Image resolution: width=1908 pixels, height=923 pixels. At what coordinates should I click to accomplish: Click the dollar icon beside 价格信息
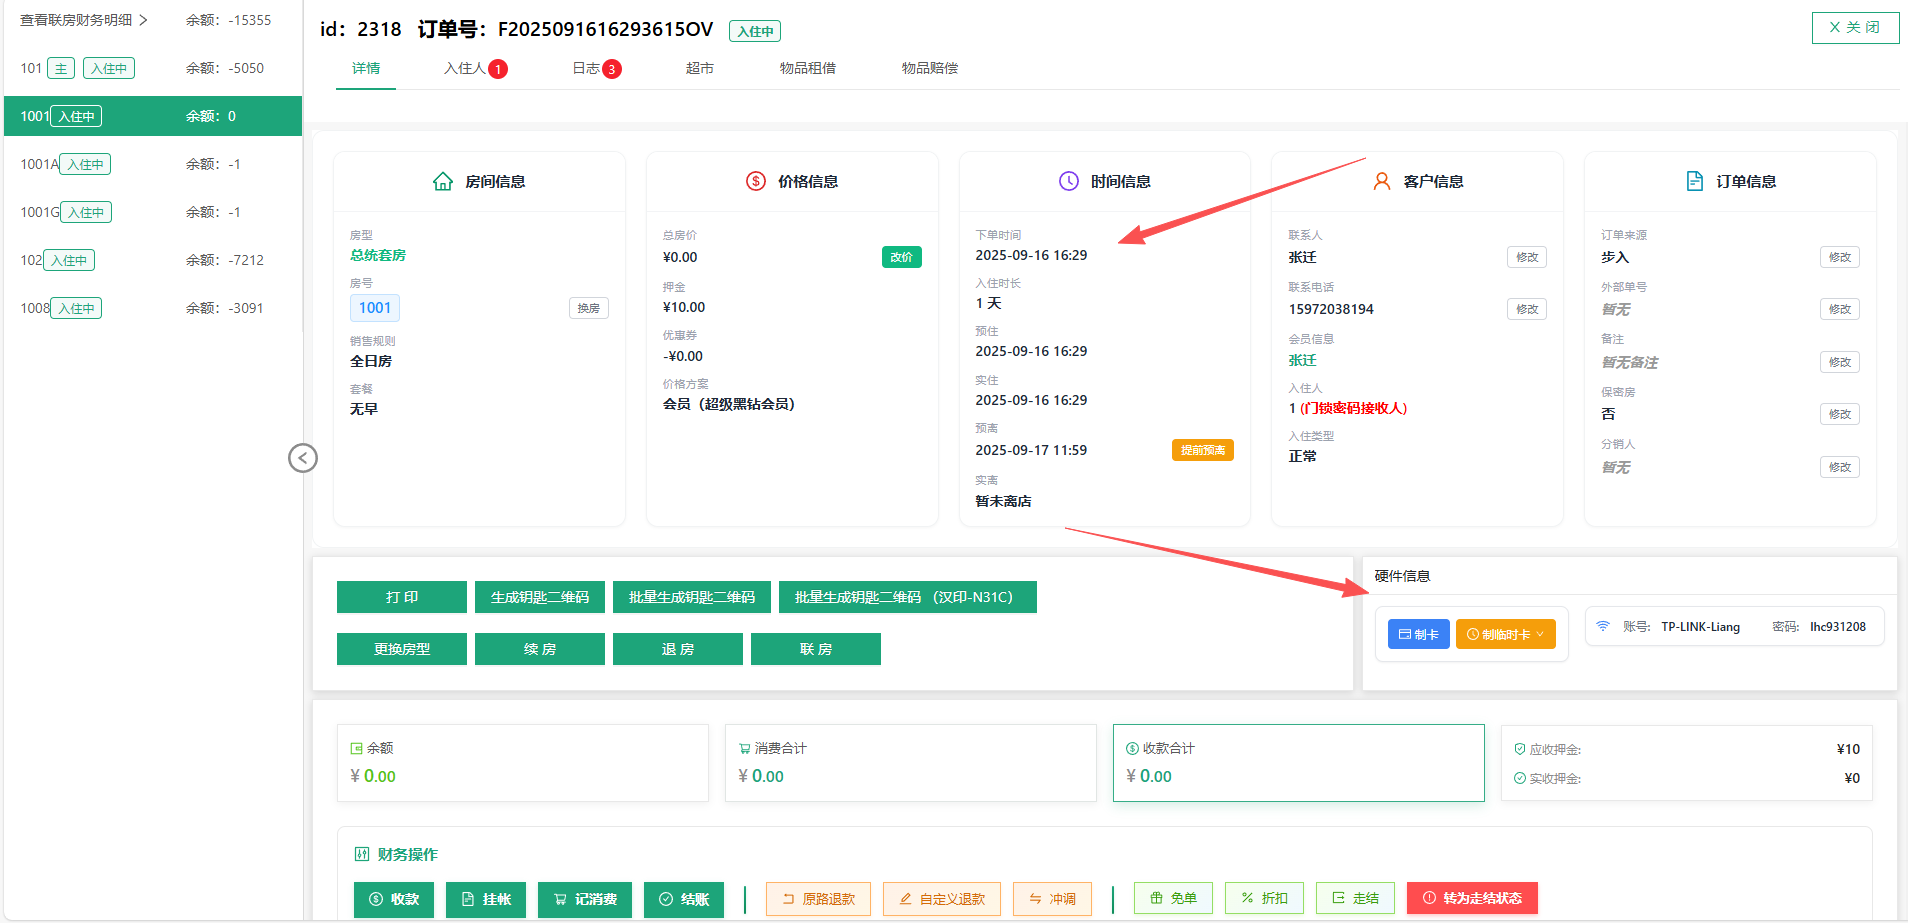click(756, 181)
